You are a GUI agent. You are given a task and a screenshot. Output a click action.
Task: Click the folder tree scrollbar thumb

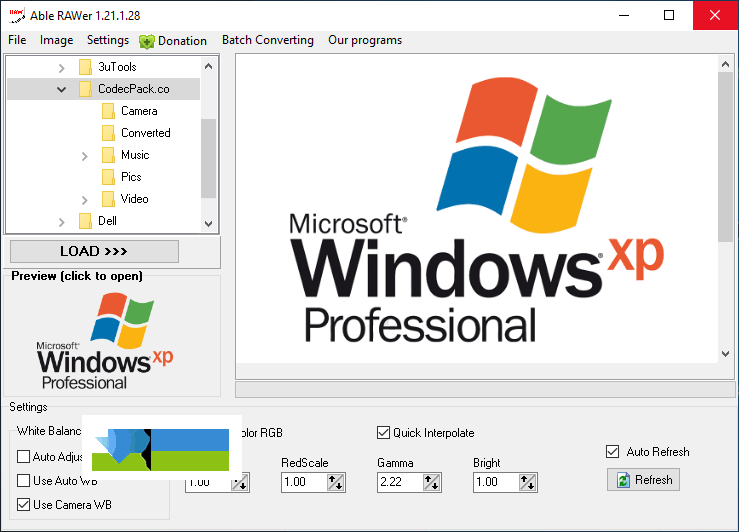[x=208, y=158]
